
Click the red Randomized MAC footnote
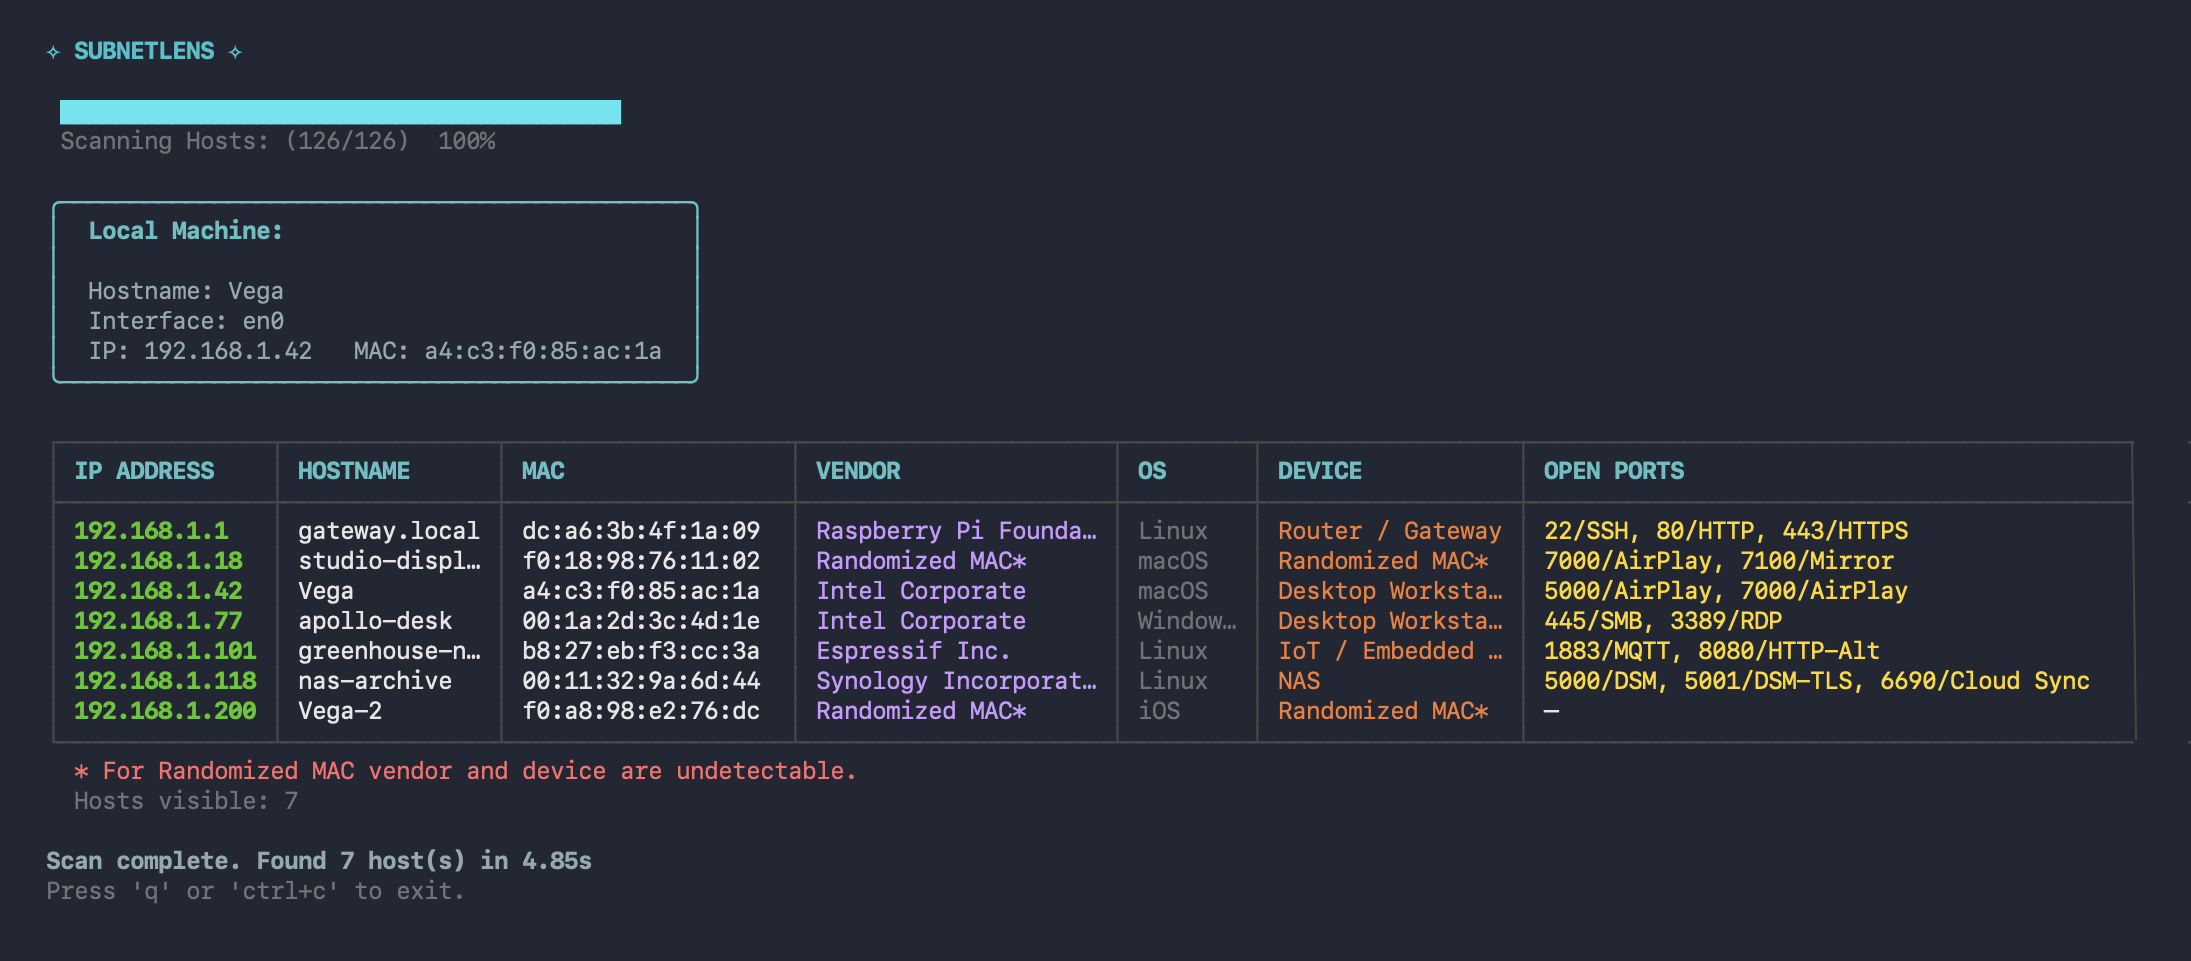tap(465, 771)
